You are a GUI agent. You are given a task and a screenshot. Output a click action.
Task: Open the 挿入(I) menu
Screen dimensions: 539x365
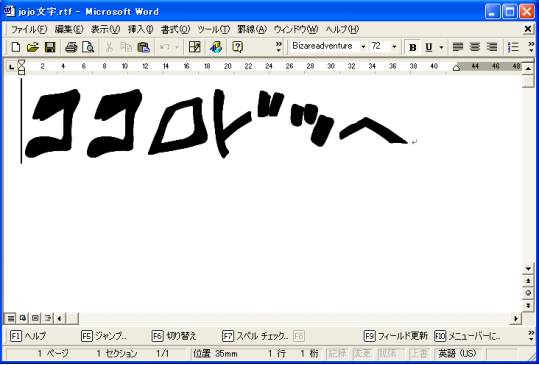click(140, 30)
